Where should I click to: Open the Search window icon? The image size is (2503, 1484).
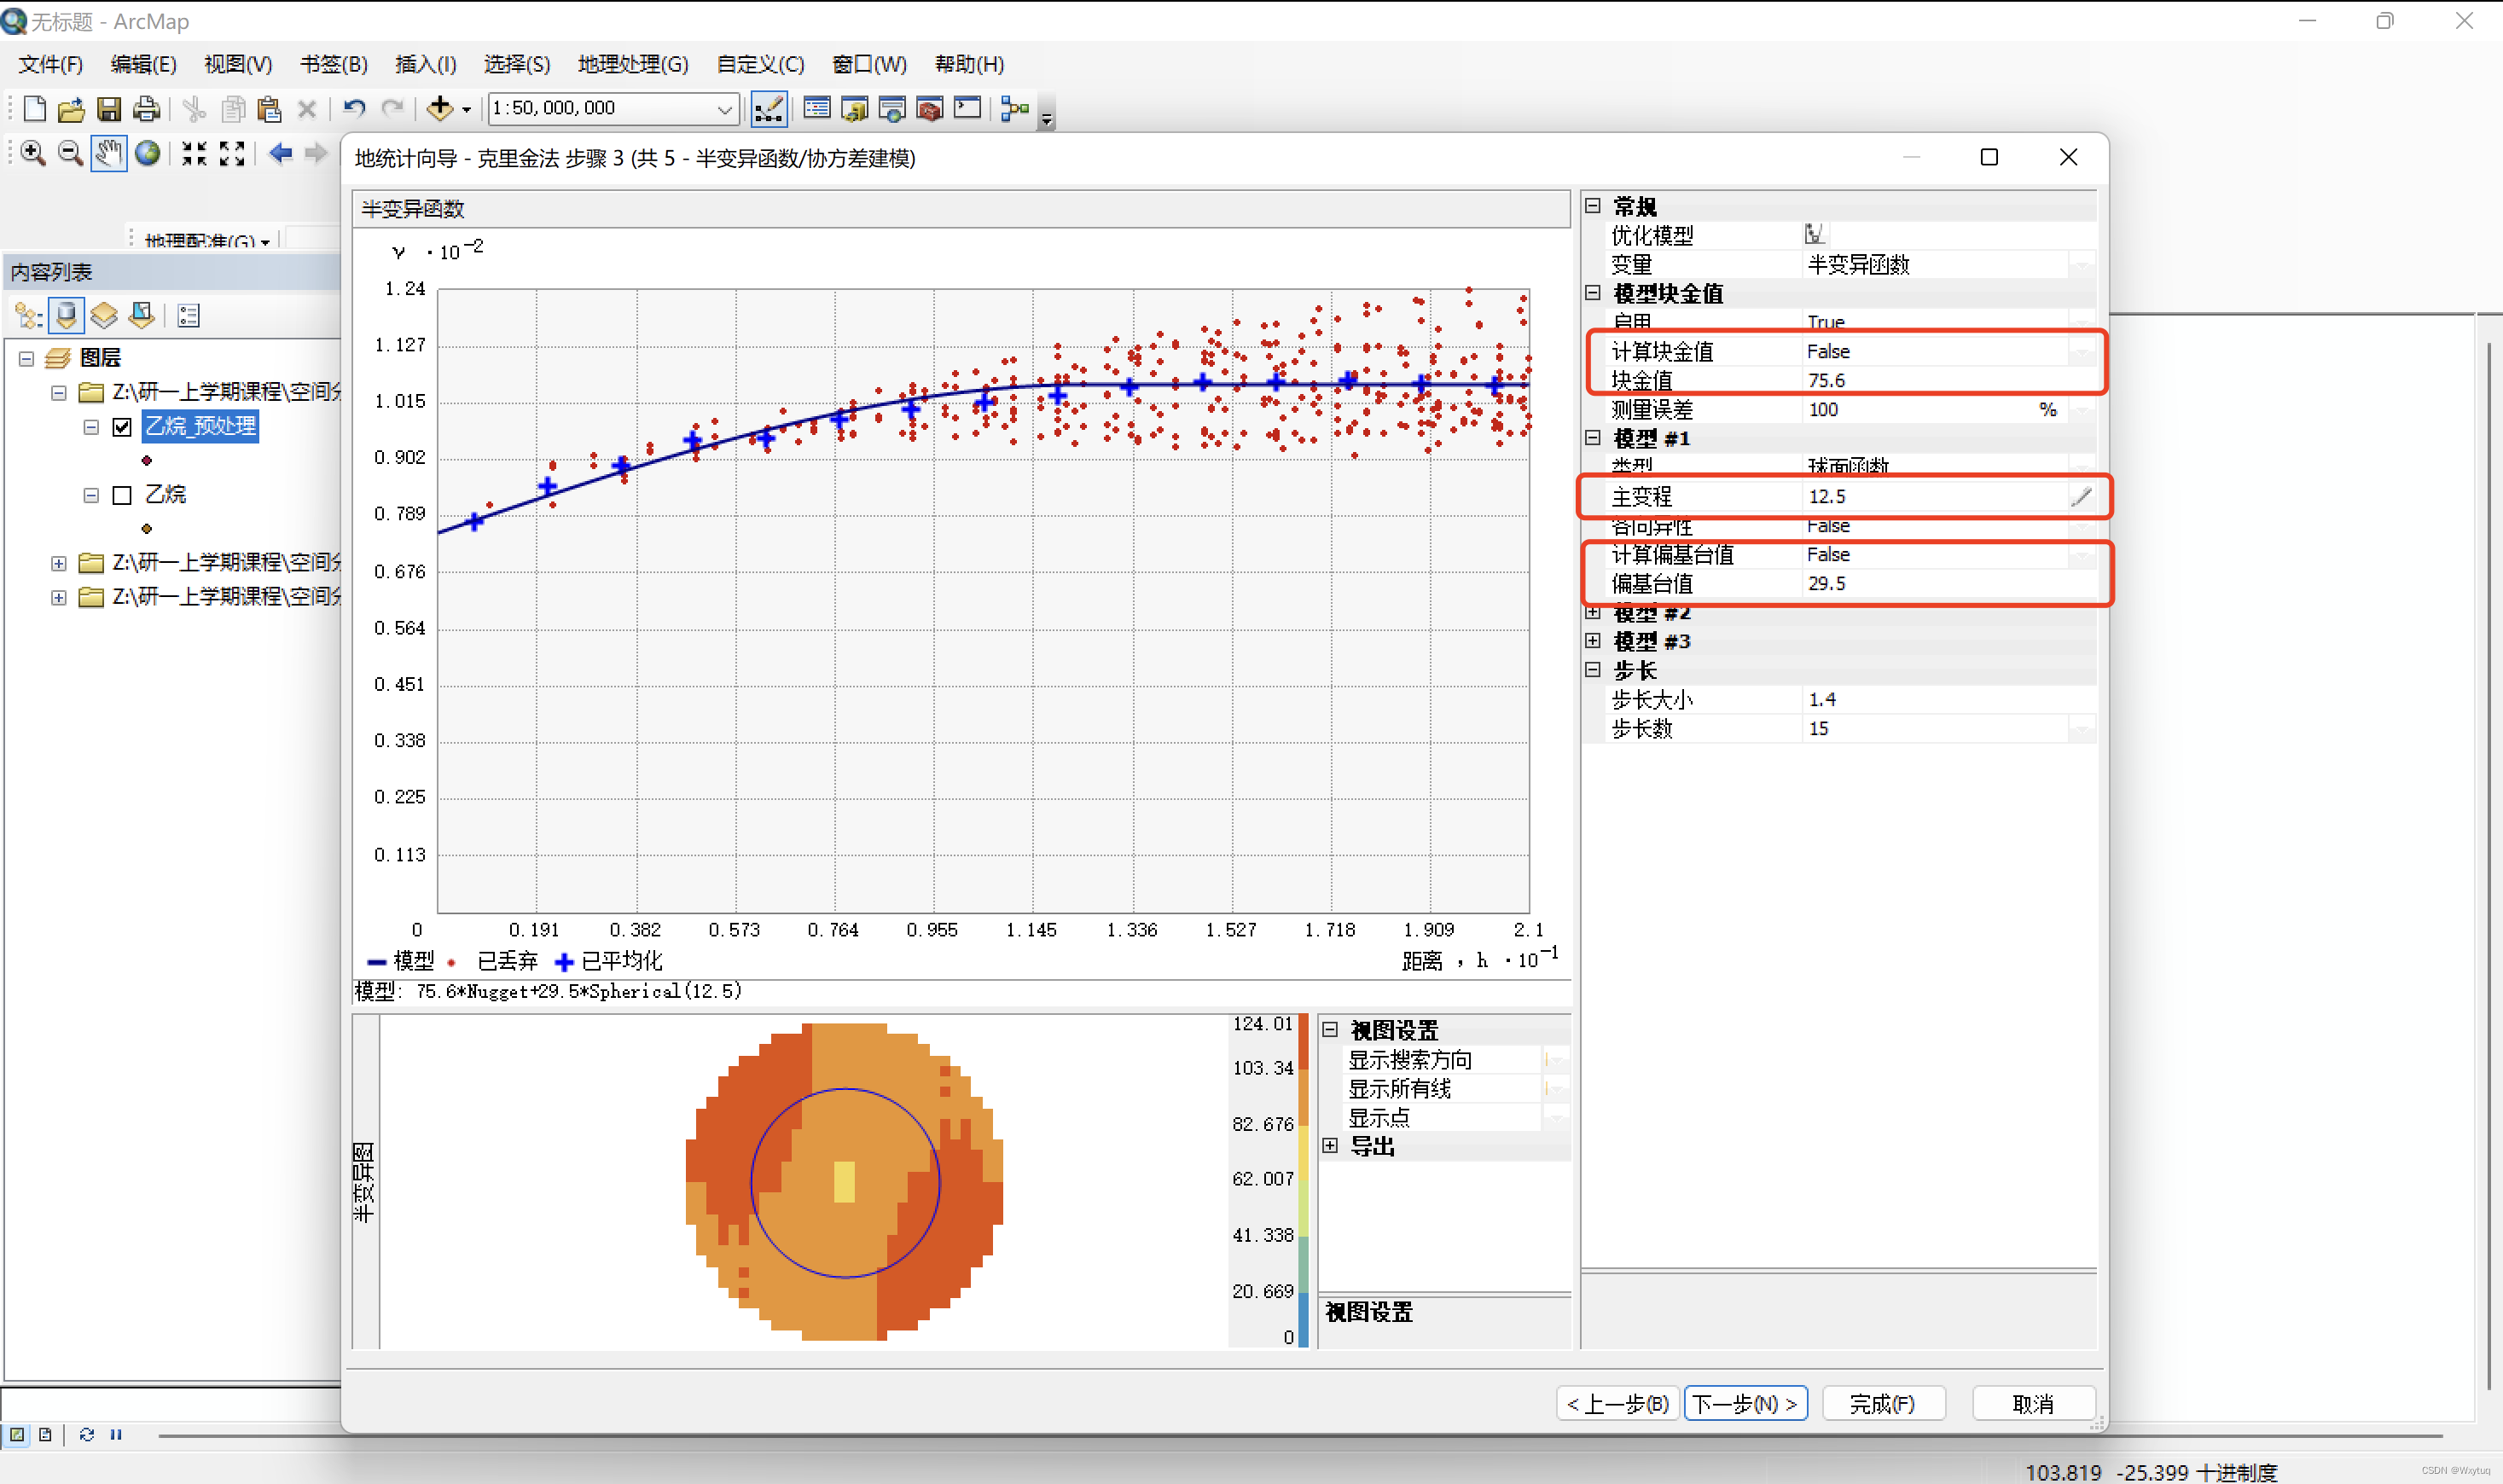tap(892, 108)
